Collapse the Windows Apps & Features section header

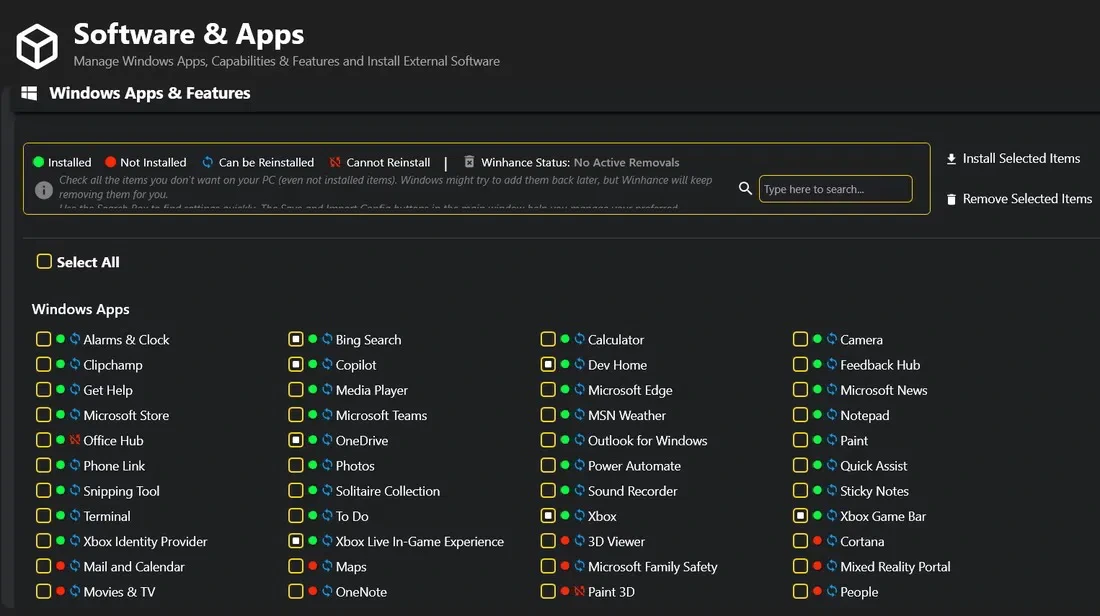[x=150, y=93]
